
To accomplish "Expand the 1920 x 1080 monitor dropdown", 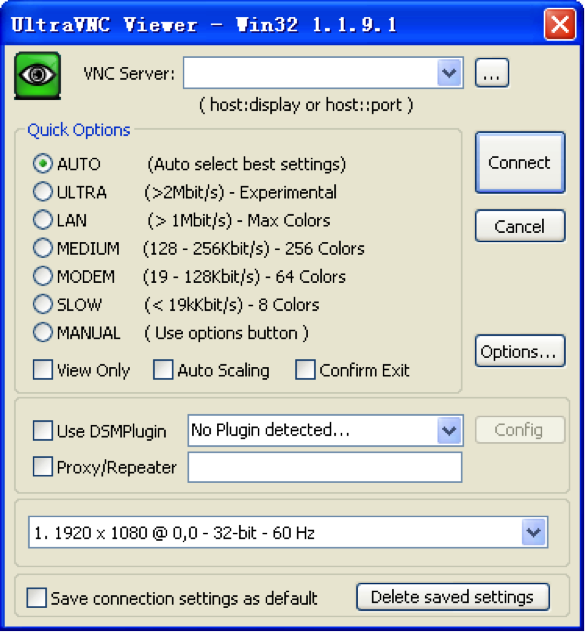I will pos(534,532).
